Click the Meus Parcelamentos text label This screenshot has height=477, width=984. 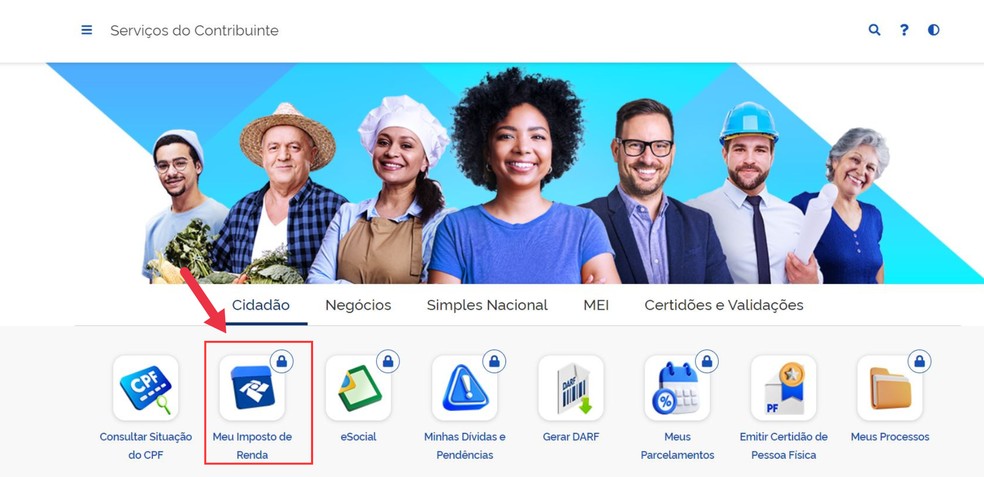(677, 446)
